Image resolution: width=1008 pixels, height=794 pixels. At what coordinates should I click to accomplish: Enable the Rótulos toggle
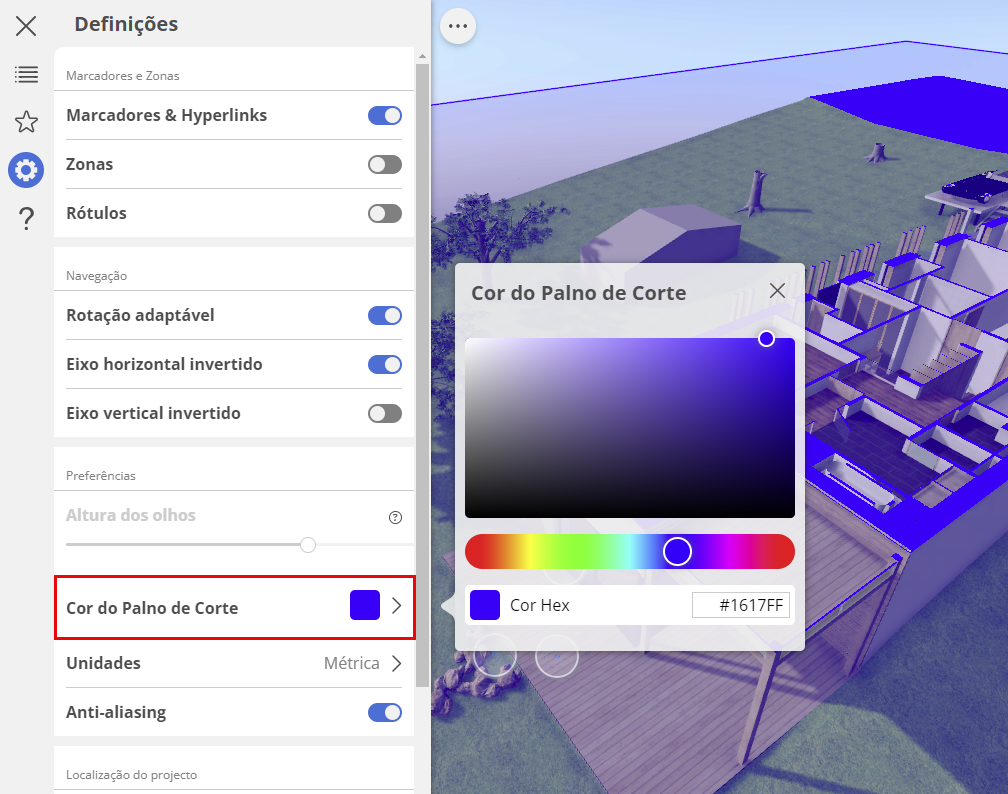click(x=384, y=213)
